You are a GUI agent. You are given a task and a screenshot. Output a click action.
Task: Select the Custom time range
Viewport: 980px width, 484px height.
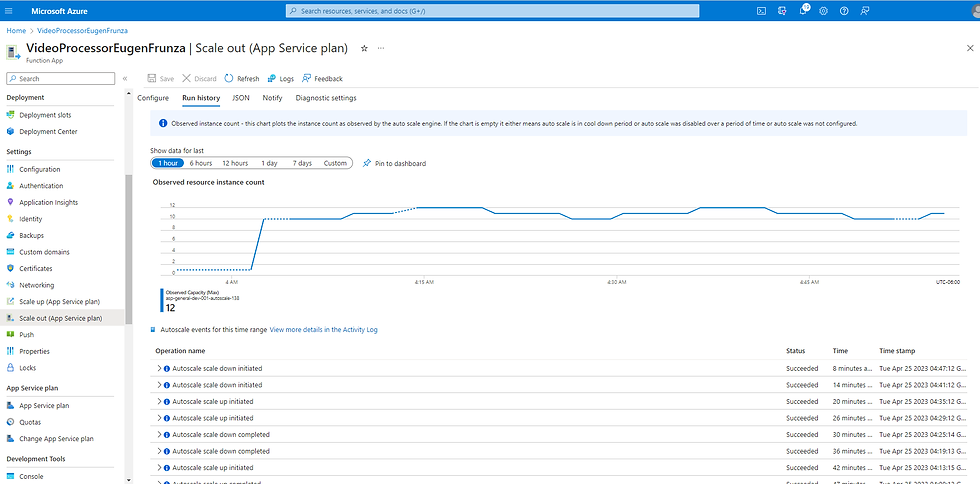[335, 163]
